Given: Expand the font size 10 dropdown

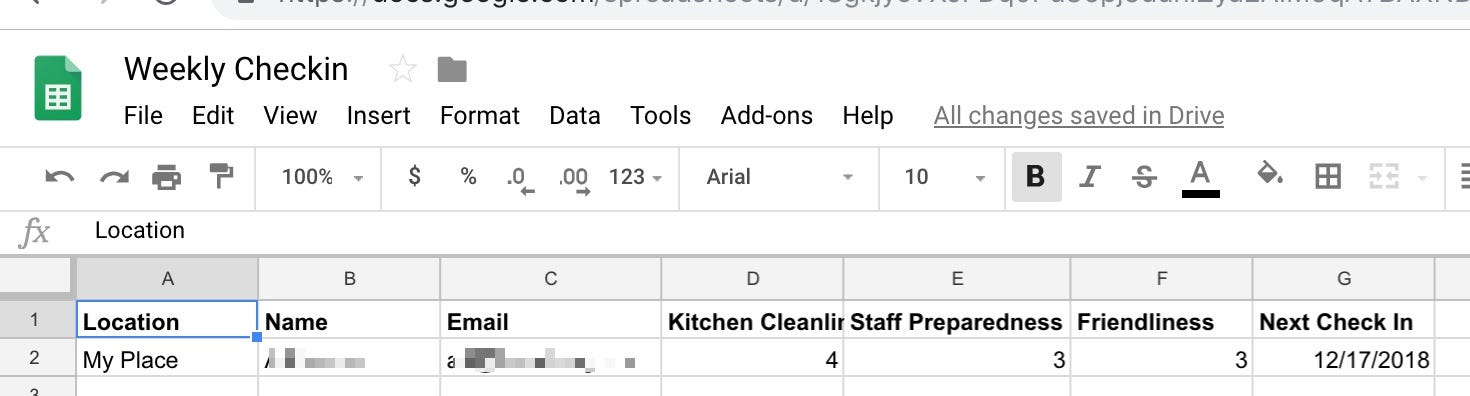Looking at the screenshot, I should coord(945,177).
